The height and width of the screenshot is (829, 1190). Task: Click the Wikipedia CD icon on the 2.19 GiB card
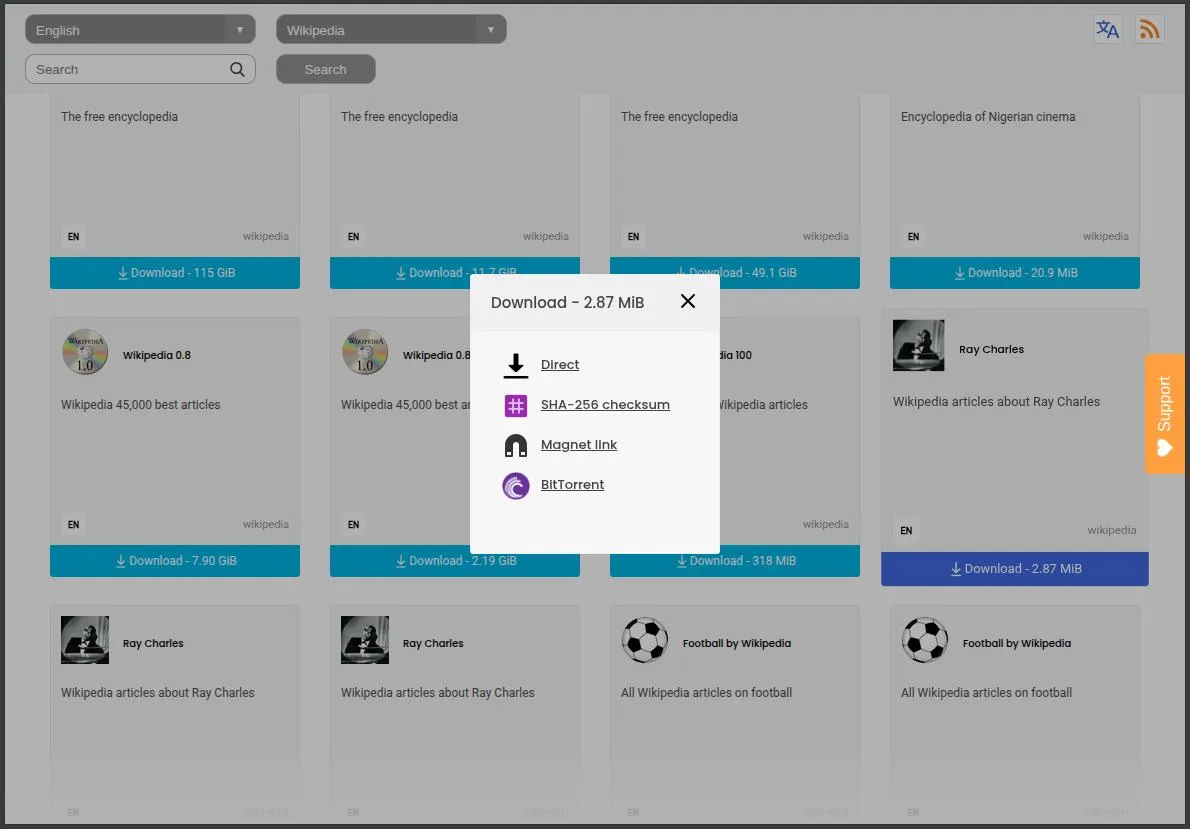[365, 351]
